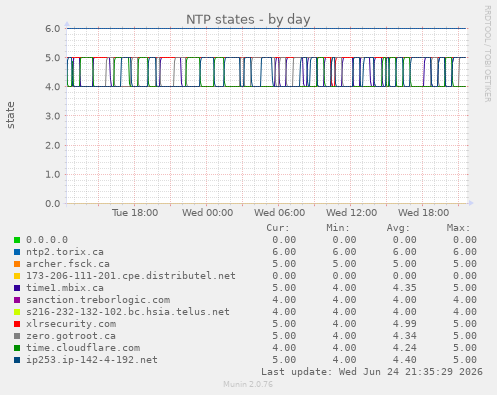Click the 0.0.0.0 green legend swatch

[17, 240]
